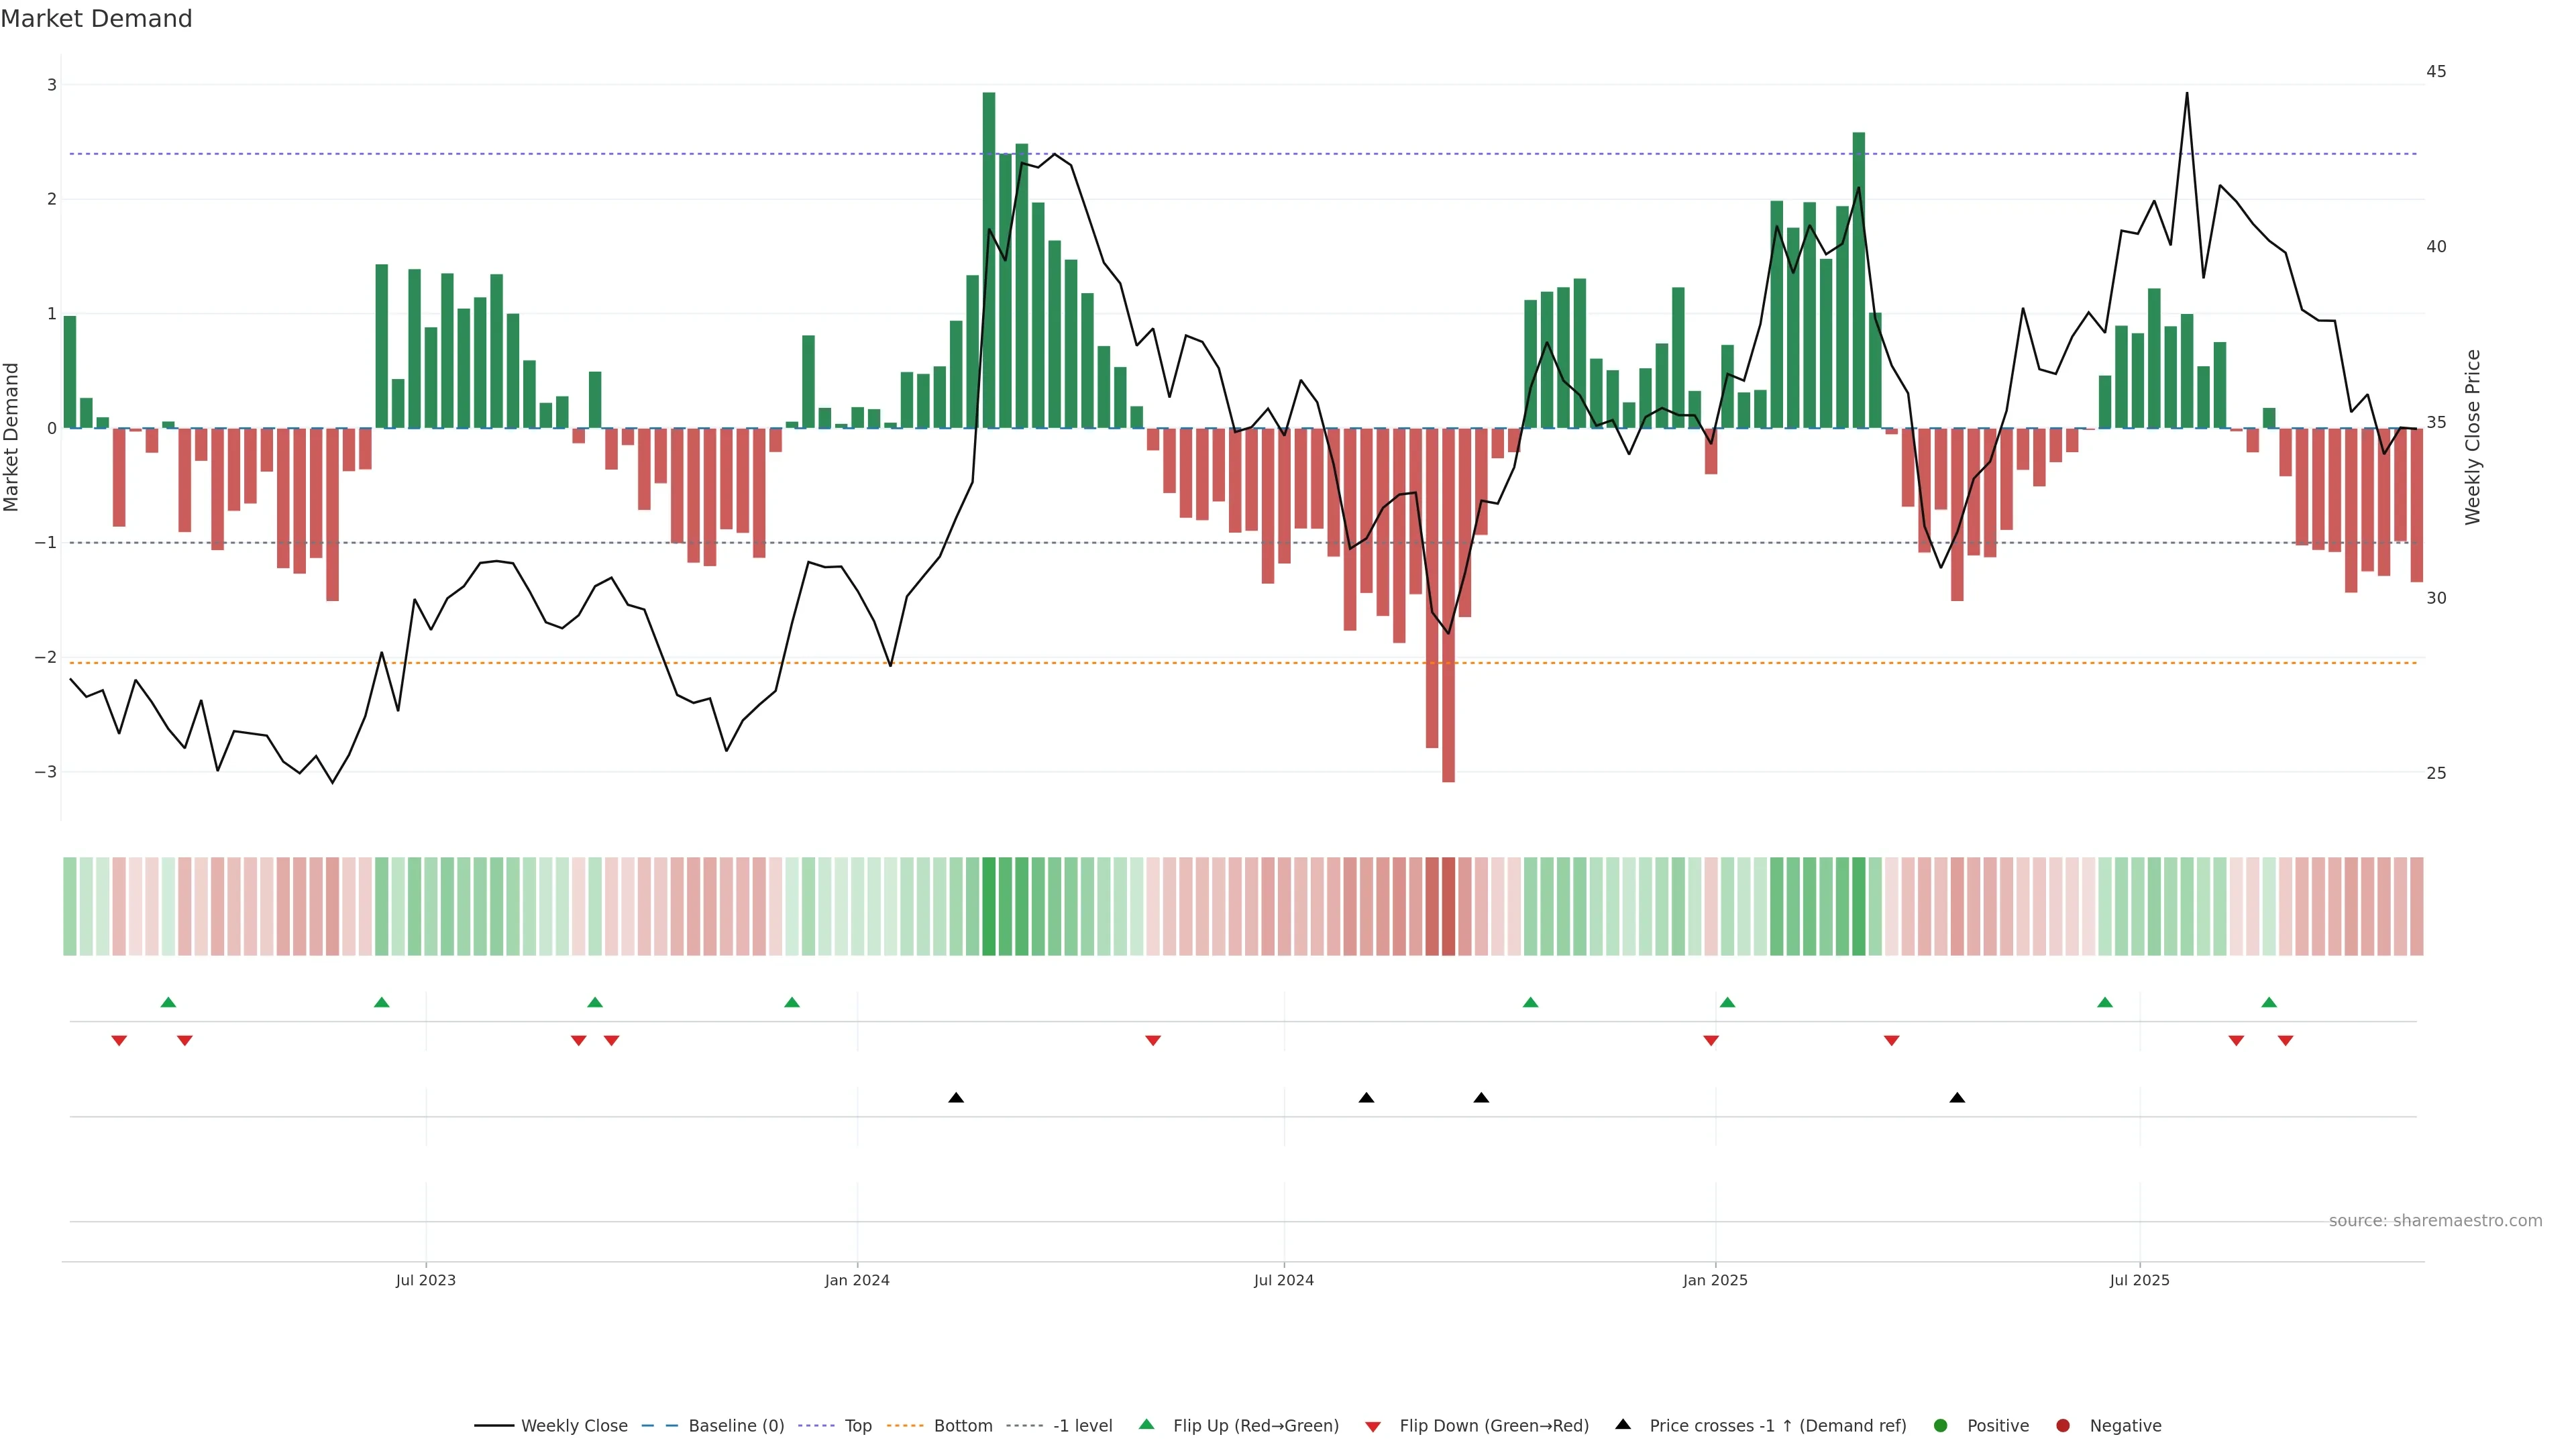
Task: Click the green Positive legend dot
Action: point(1941,1426)
